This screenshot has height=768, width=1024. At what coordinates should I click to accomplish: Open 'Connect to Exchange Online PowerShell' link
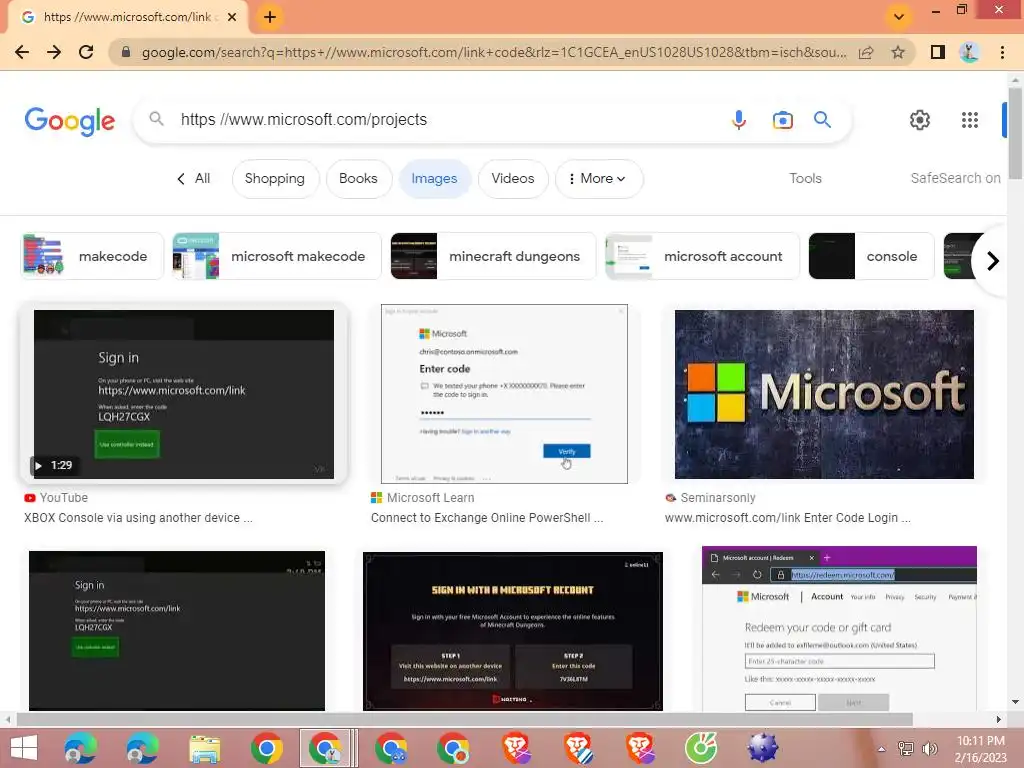pyautogui.click(x=487, y=518)
